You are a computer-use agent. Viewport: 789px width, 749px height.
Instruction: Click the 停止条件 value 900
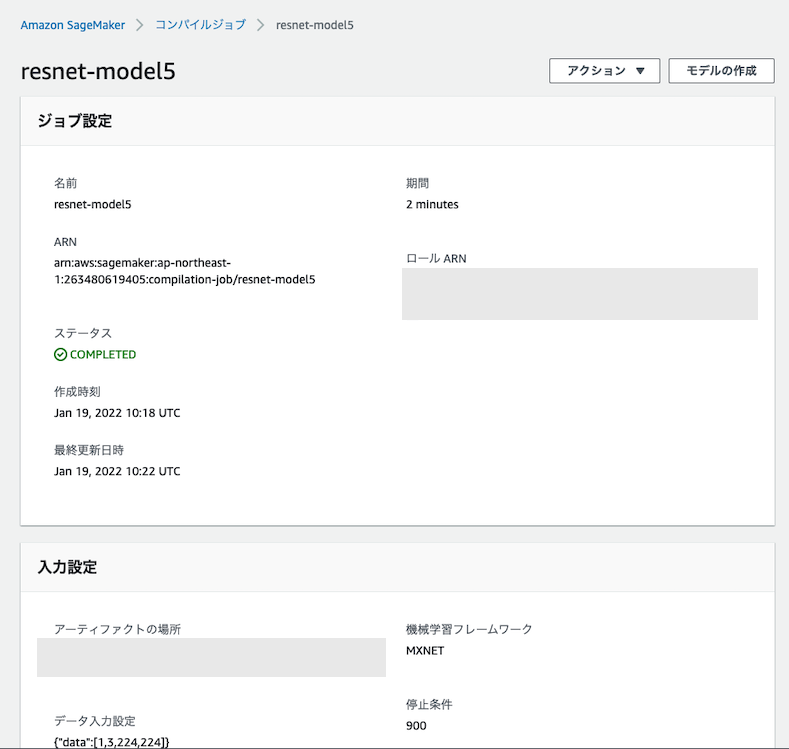coord(416,725)
